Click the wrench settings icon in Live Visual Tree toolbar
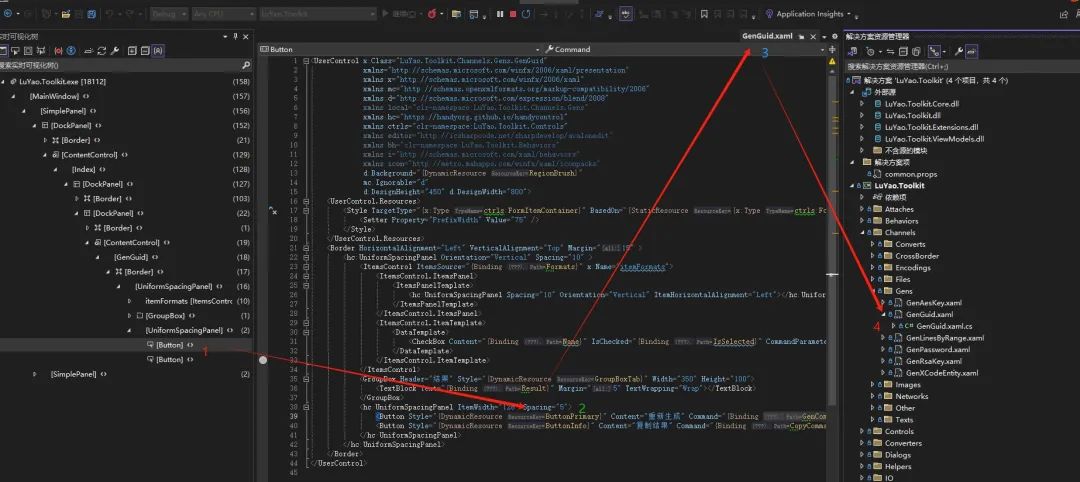1080x482 pixels. pos(114,50)
